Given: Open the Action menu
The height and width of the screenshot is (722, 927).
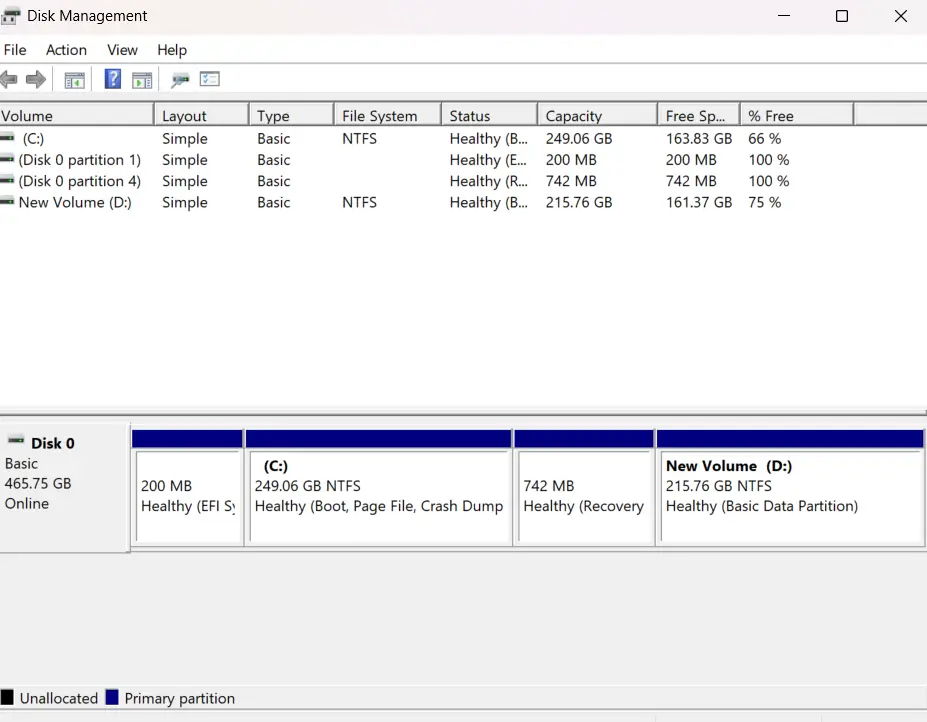Looking at the screenshot, I should click(66, 50).
